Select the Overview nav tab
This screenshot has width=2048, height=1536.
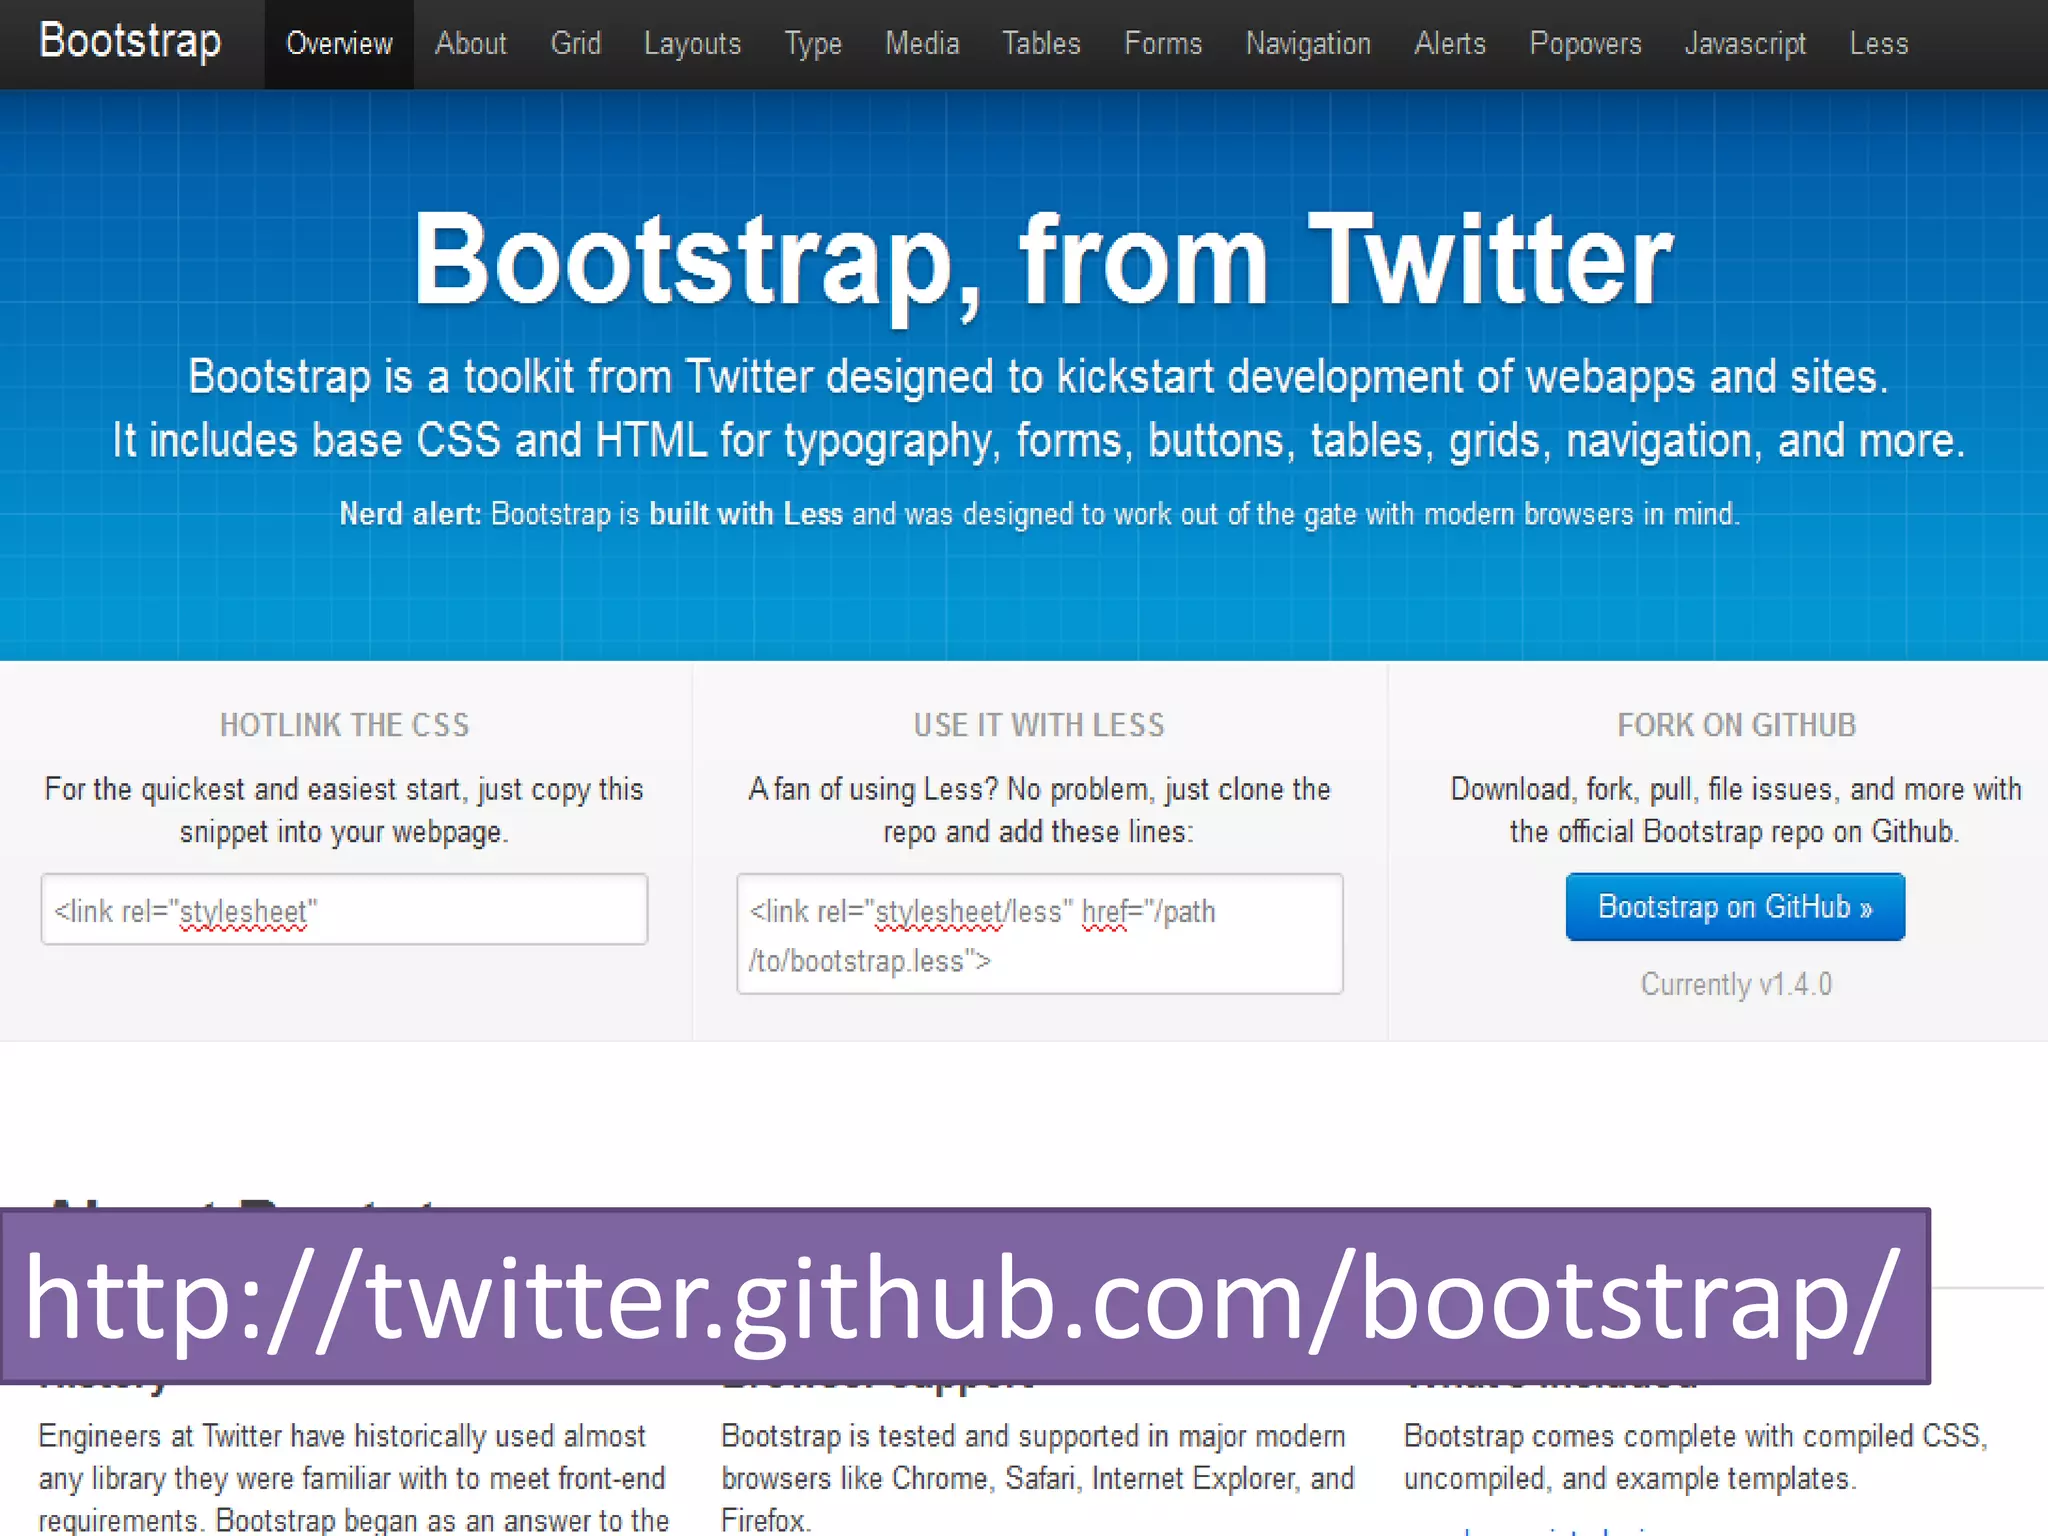339,44
